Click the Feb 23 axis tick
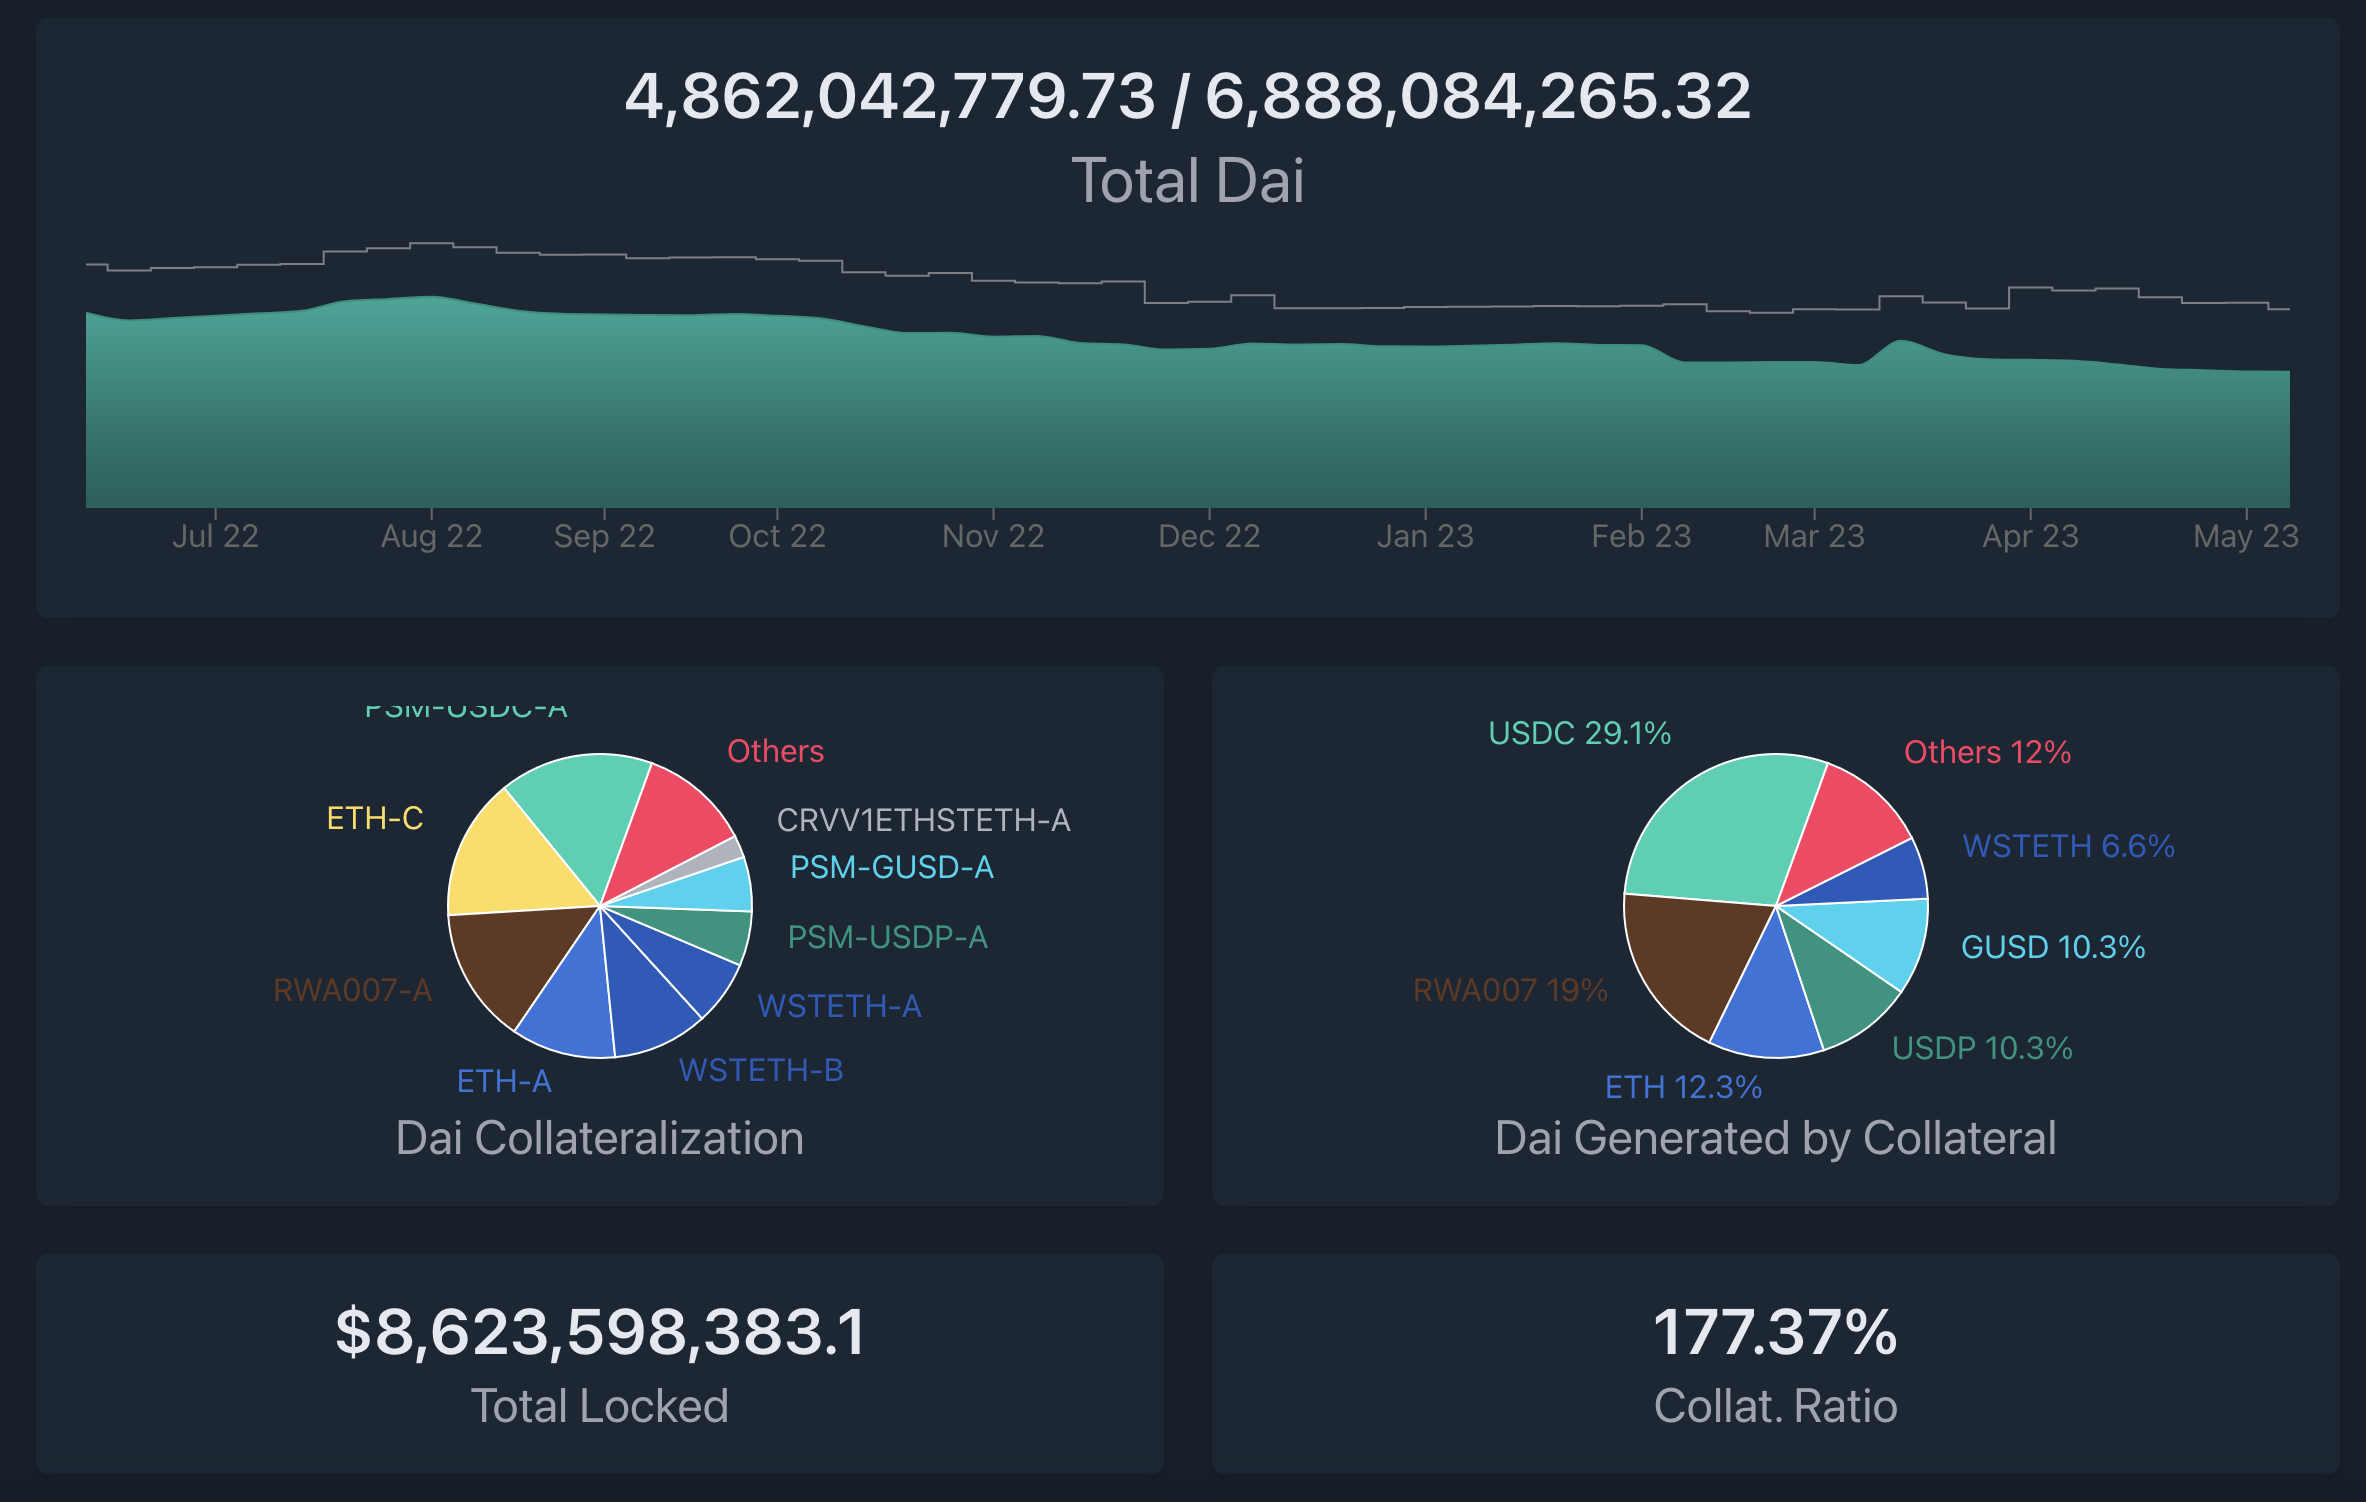 coord(1640,536)
